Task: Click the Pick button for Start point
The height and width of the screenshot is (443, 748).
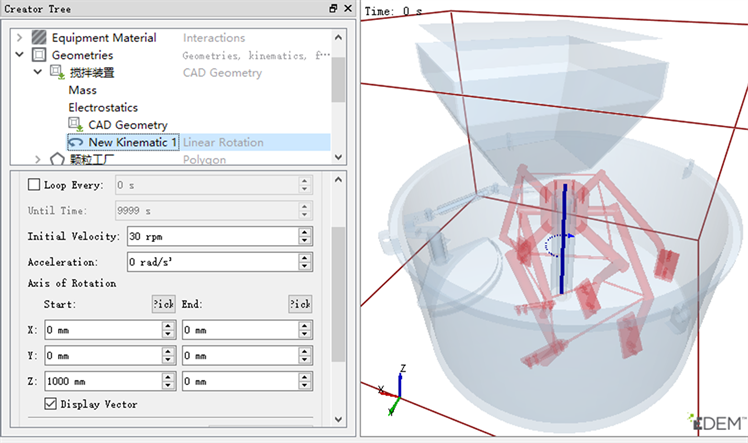Action: click(162, 304)
